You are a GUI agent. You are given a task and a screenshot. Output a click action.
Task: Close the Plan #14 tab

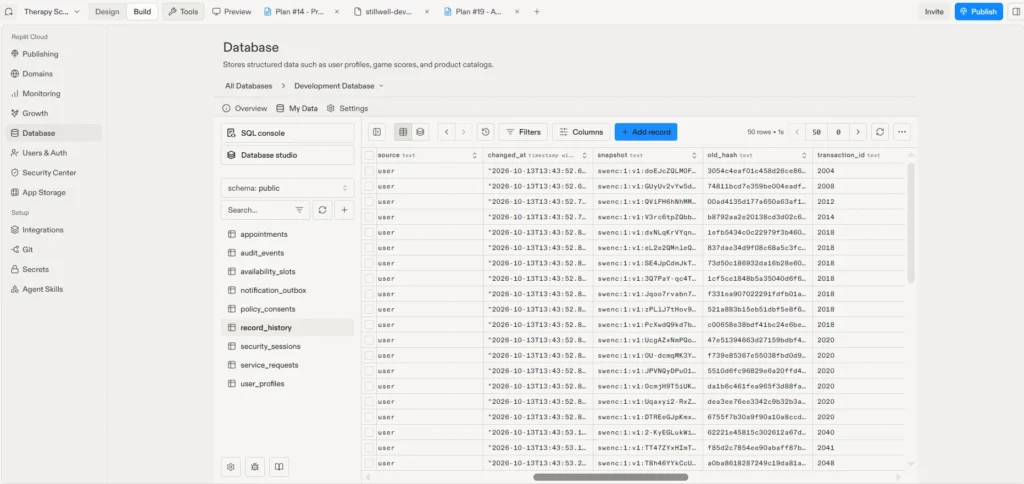337,12
